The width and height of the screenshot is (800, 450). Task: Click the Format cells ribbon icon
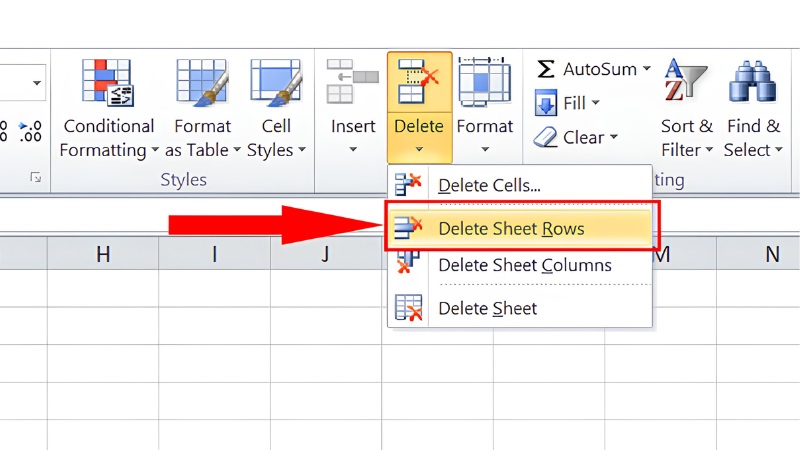tap(484, 82)
